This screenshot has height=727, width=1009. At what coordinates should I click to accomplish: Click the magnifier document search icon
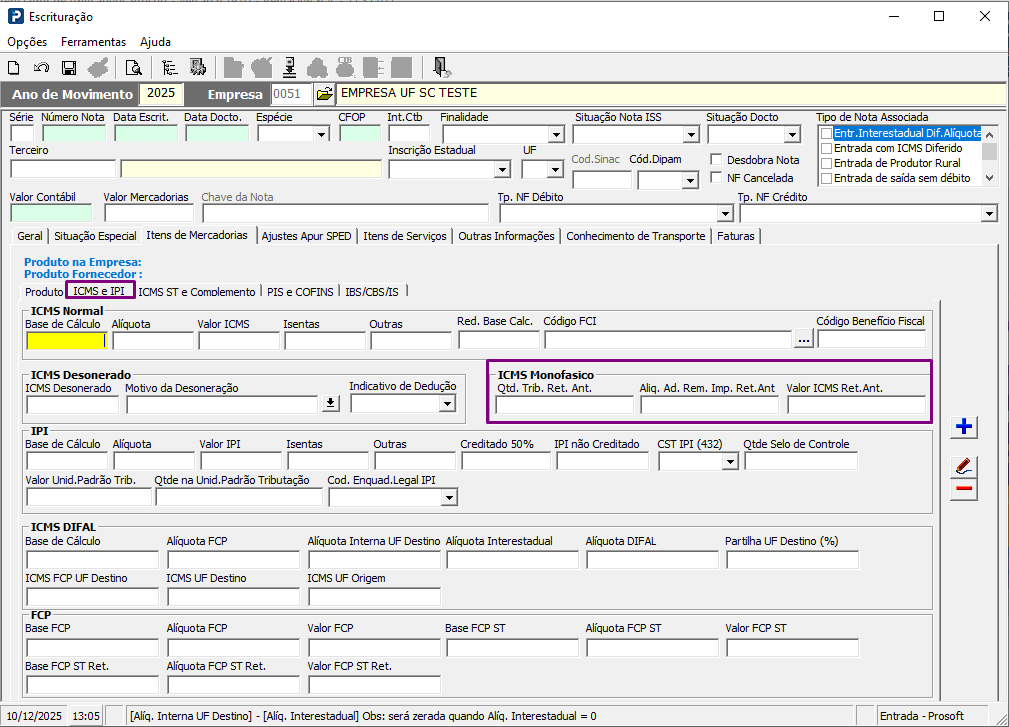(133, 68)
